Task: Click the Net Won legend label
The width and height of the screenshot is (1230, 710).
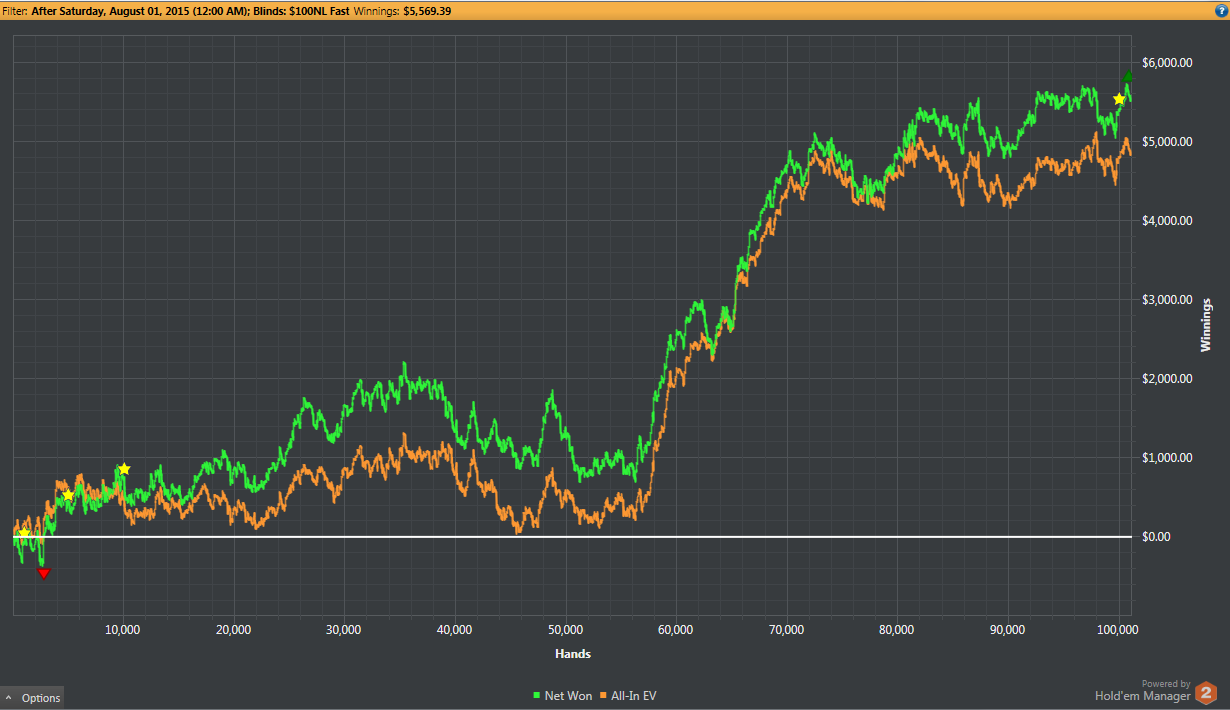Action: click(568, 696)
